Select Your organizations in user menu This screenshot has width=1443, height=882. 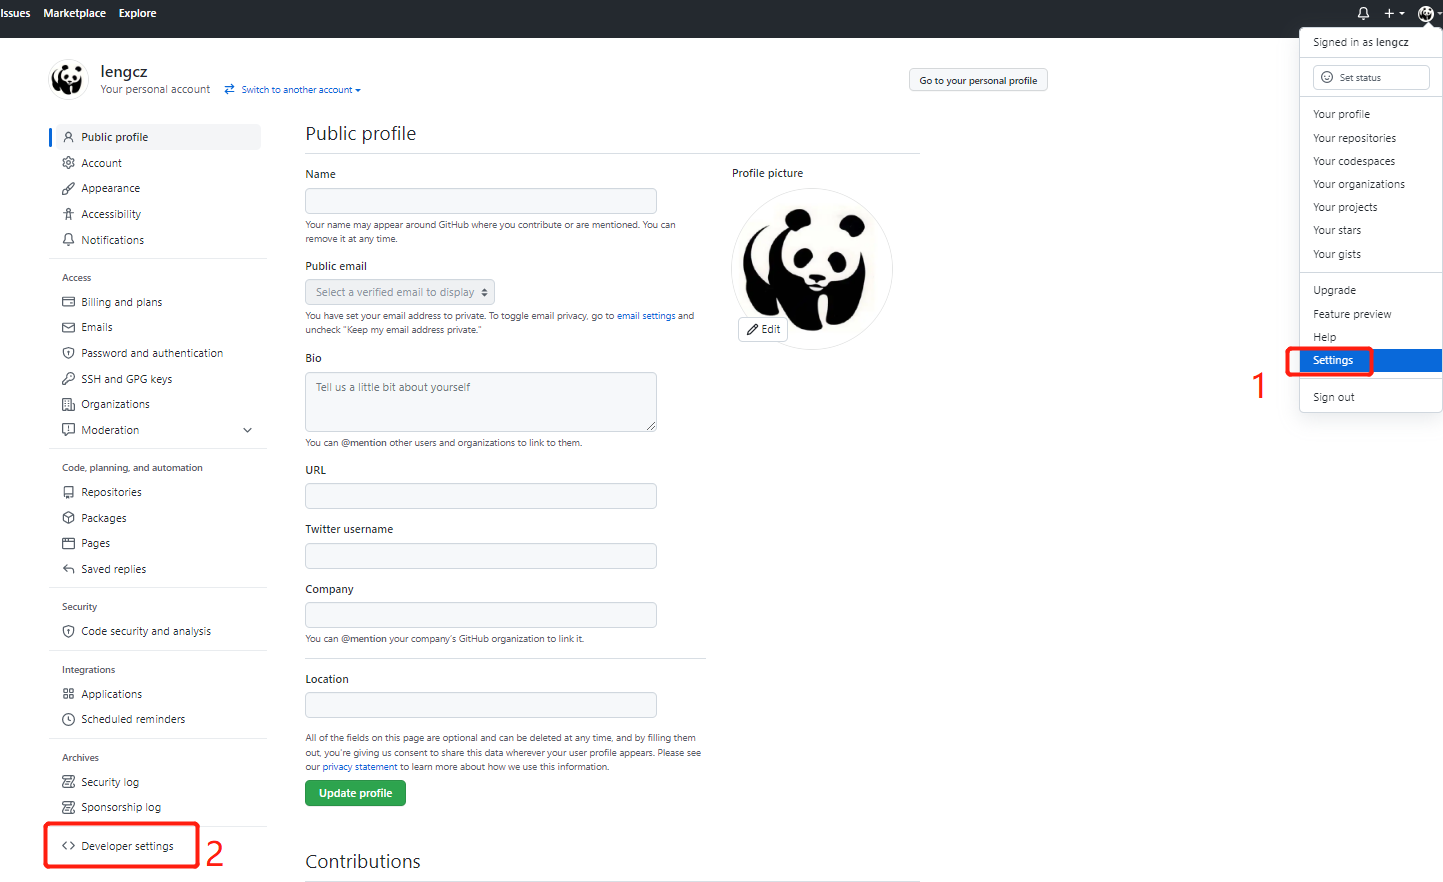1359,184
